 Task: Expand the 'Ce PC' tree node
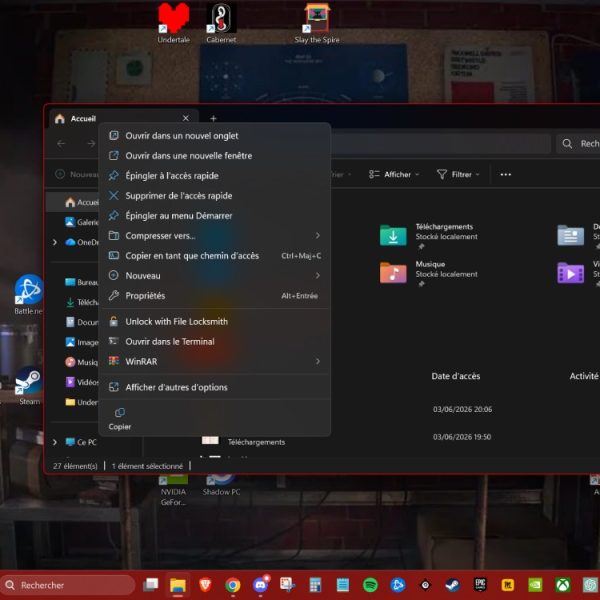[x=55, y=442]
